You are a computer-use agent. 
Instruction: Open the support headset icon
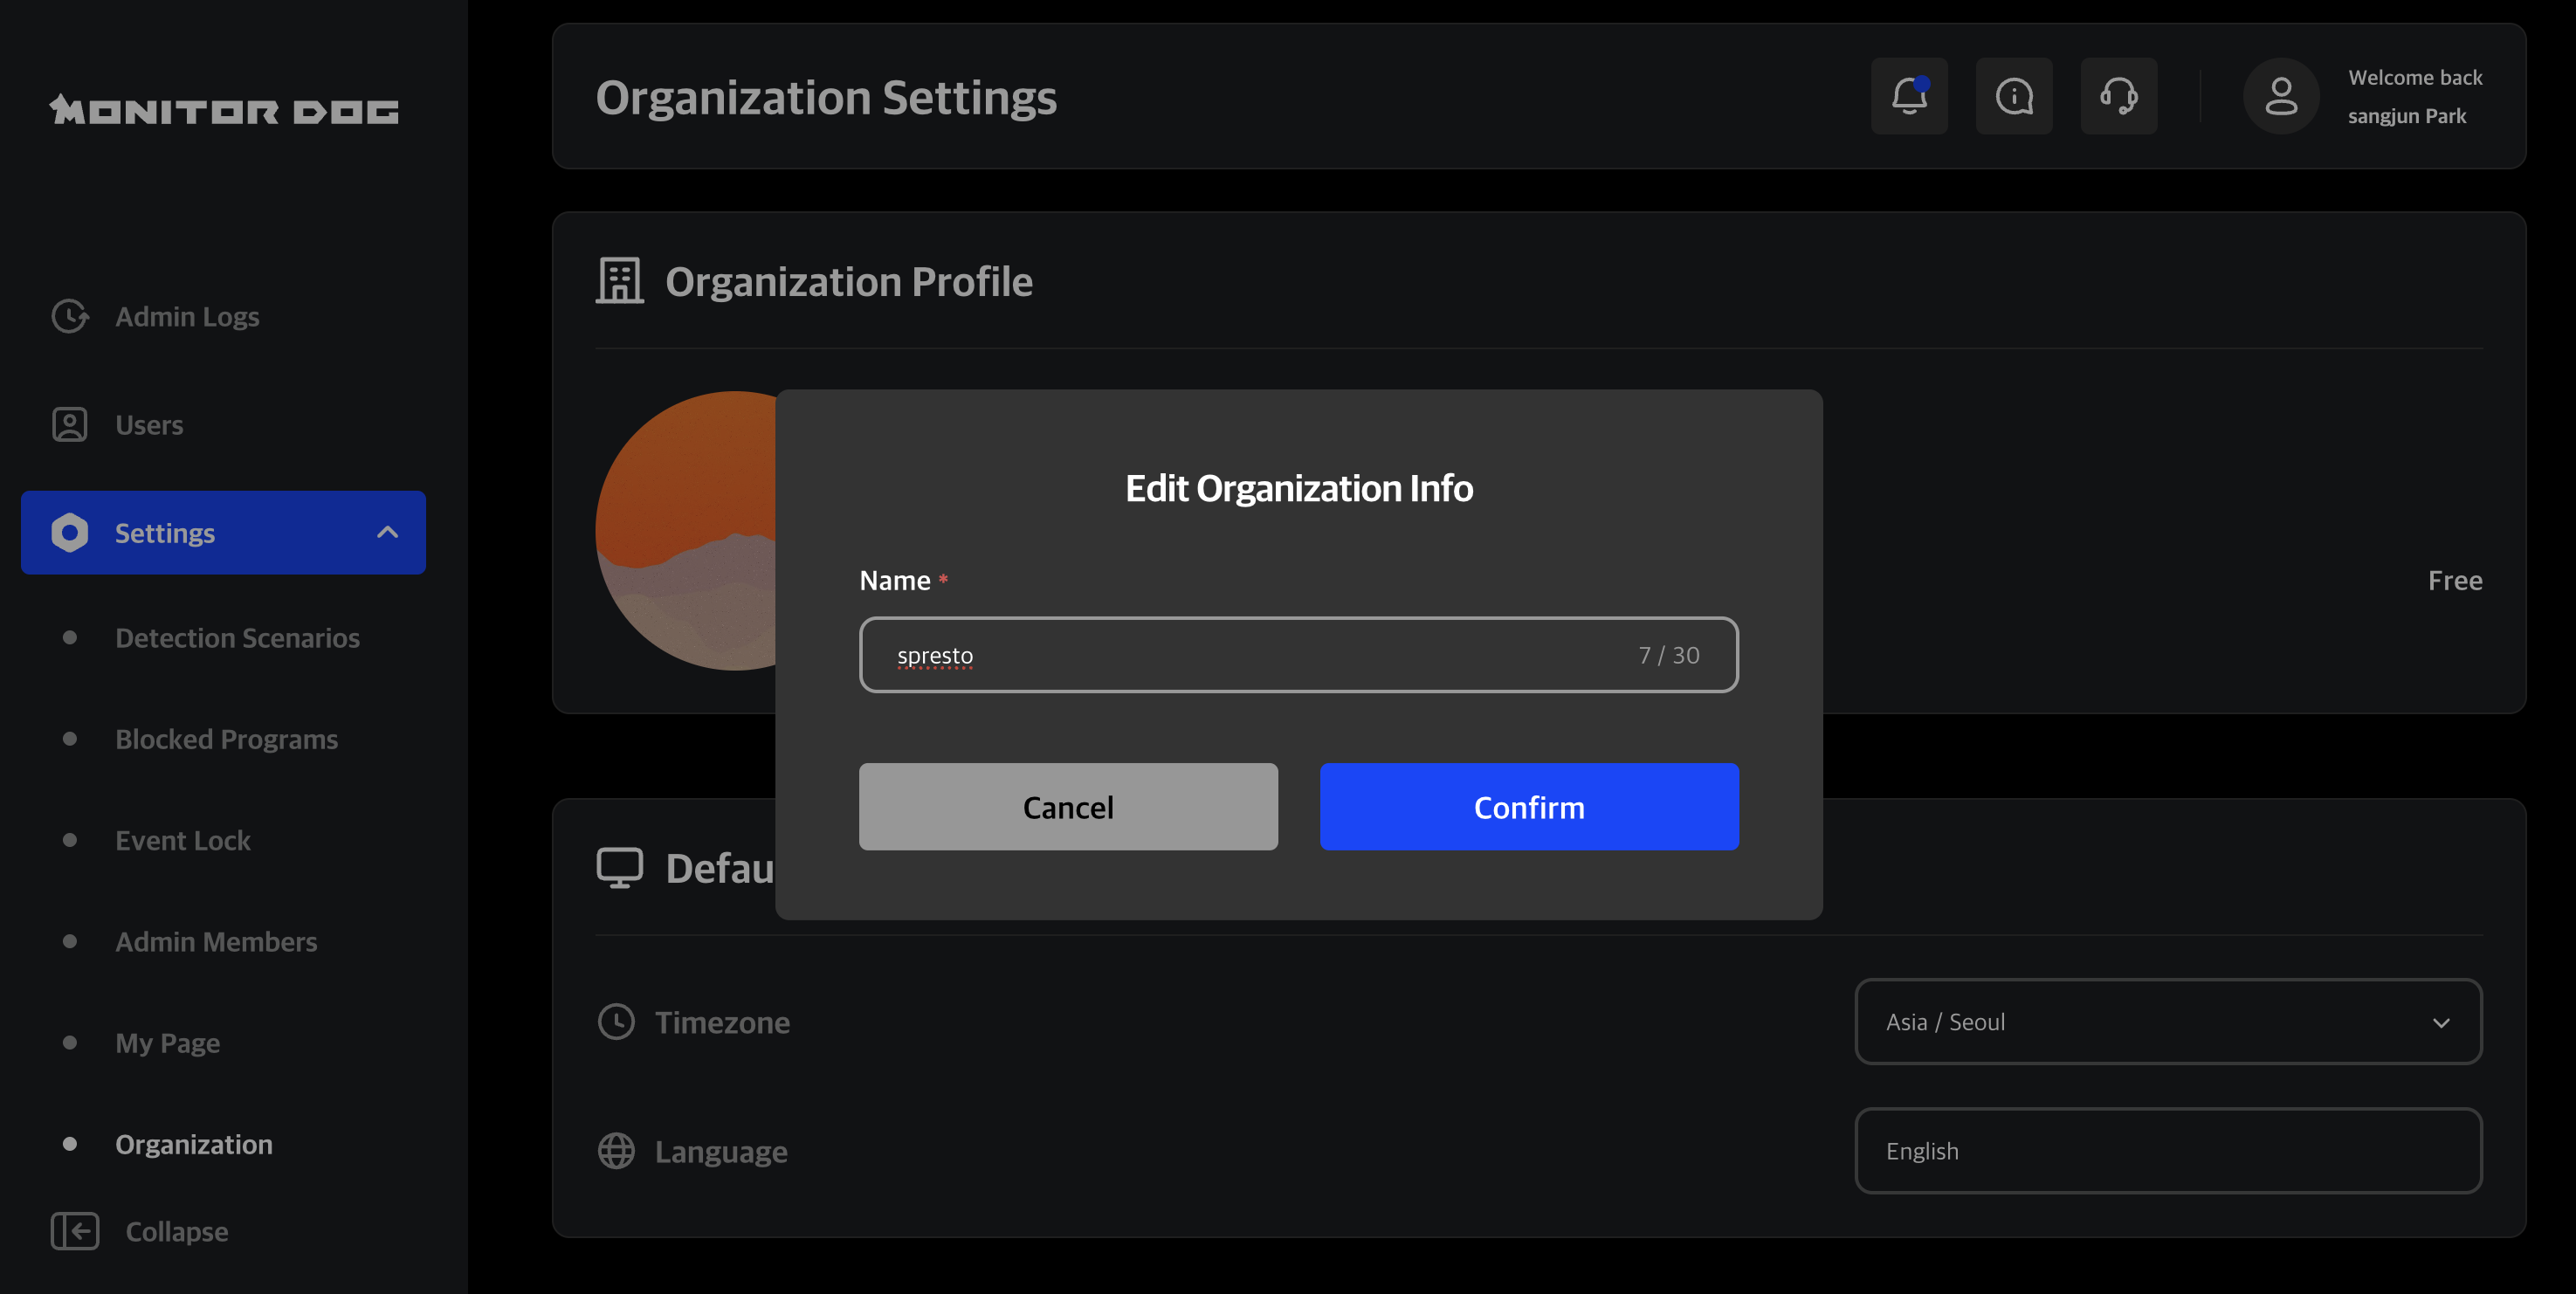2119,96
